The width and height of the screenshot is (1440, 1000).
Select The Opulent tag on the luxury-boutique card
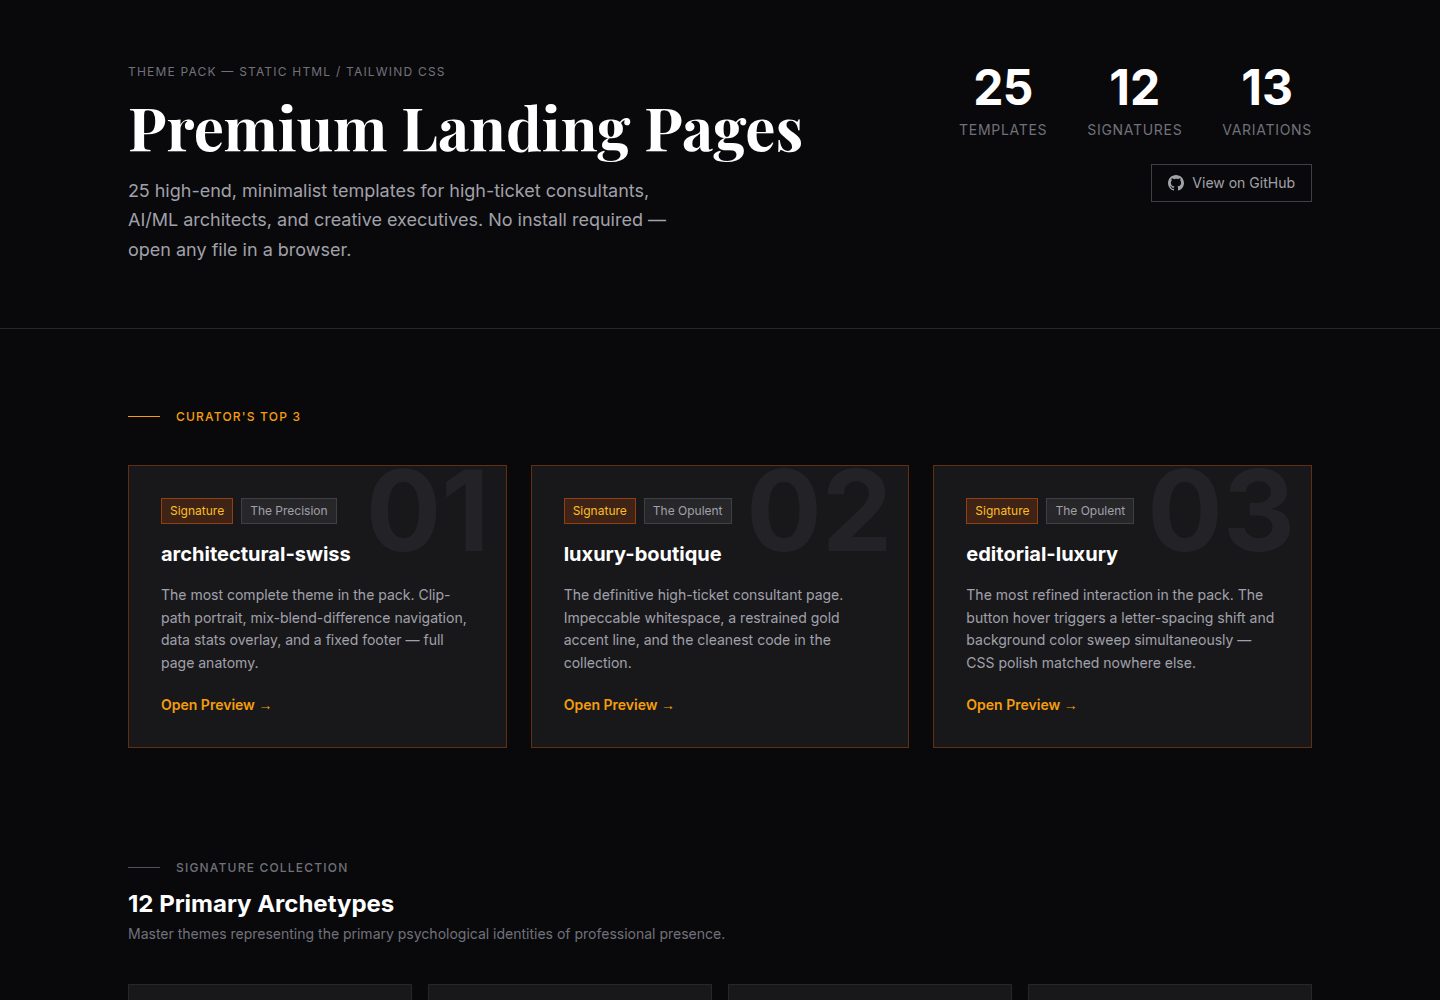tap(688, 511)
